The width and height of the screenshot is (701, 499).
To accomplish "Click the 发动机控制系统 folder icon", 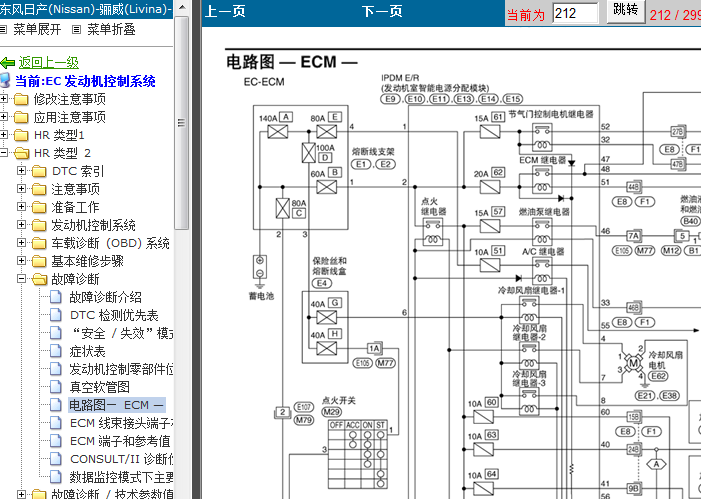I will [39, 225].
